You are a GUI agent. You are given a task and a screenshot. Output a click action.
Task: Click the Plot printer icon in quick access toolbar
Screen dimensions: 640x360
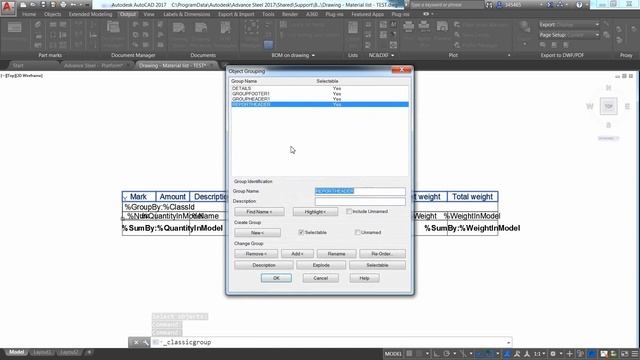pos(63,5)
